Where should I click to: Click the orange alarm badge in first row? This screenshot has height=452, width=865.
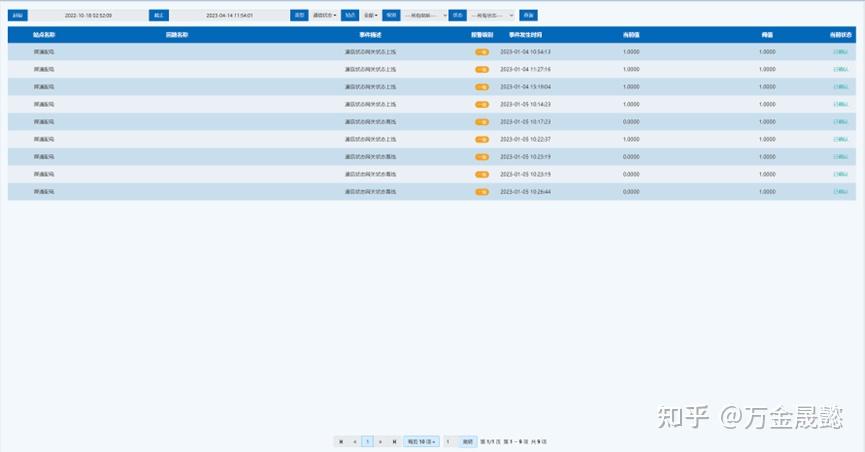click(482, 51)
